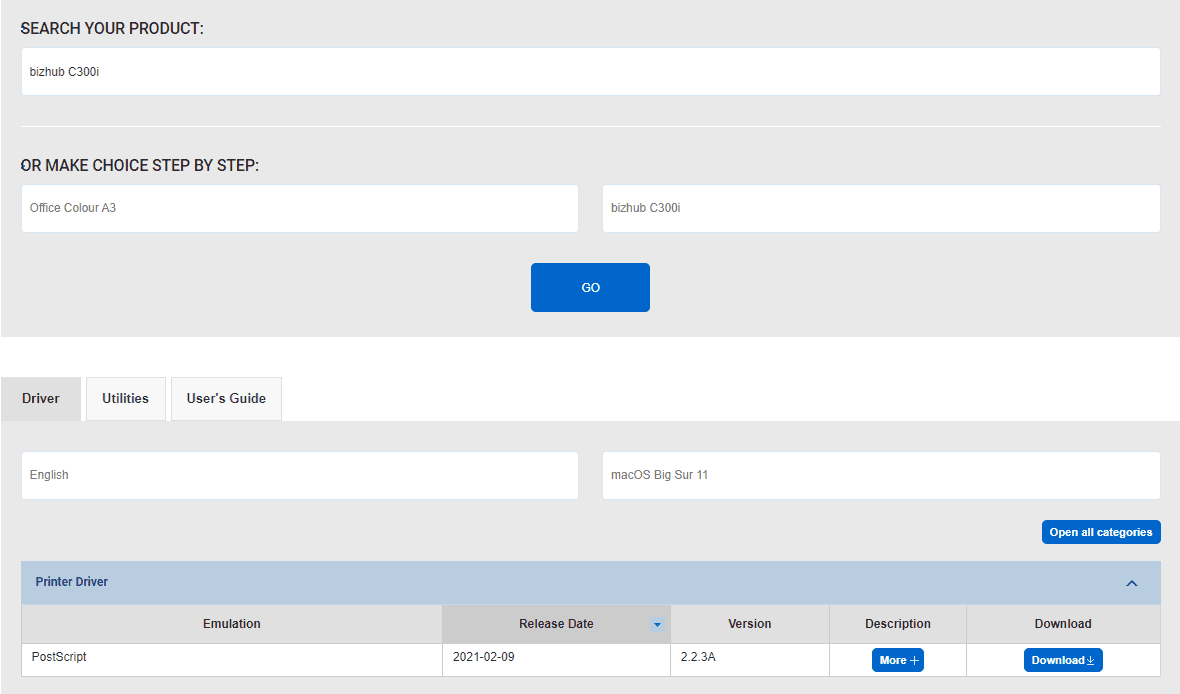Show more description for PostScript driver

pyautogui.click(x=898, y=660)
